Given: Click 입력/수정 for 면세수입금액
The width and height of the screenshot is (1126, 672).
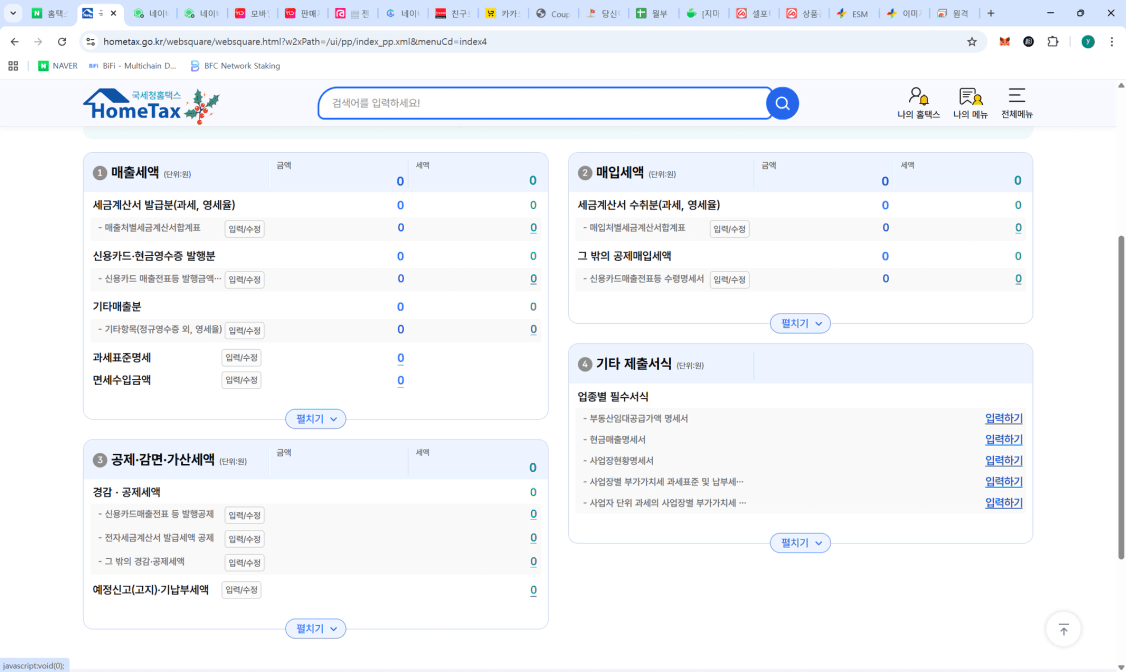Looking at the screenshot, I should pyautogui.click(x=241, y=380).
